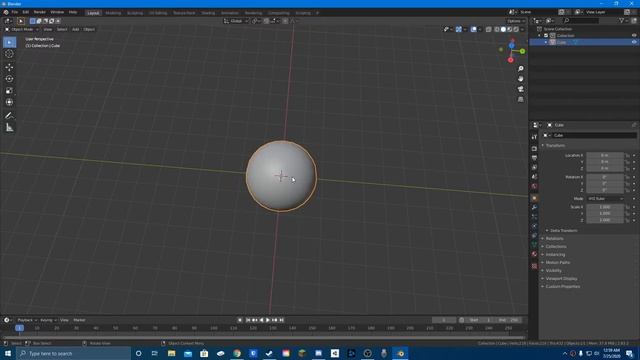Switch to rendered viewport shading
This screenshot has height=360, width=640.
click(516, 29)
